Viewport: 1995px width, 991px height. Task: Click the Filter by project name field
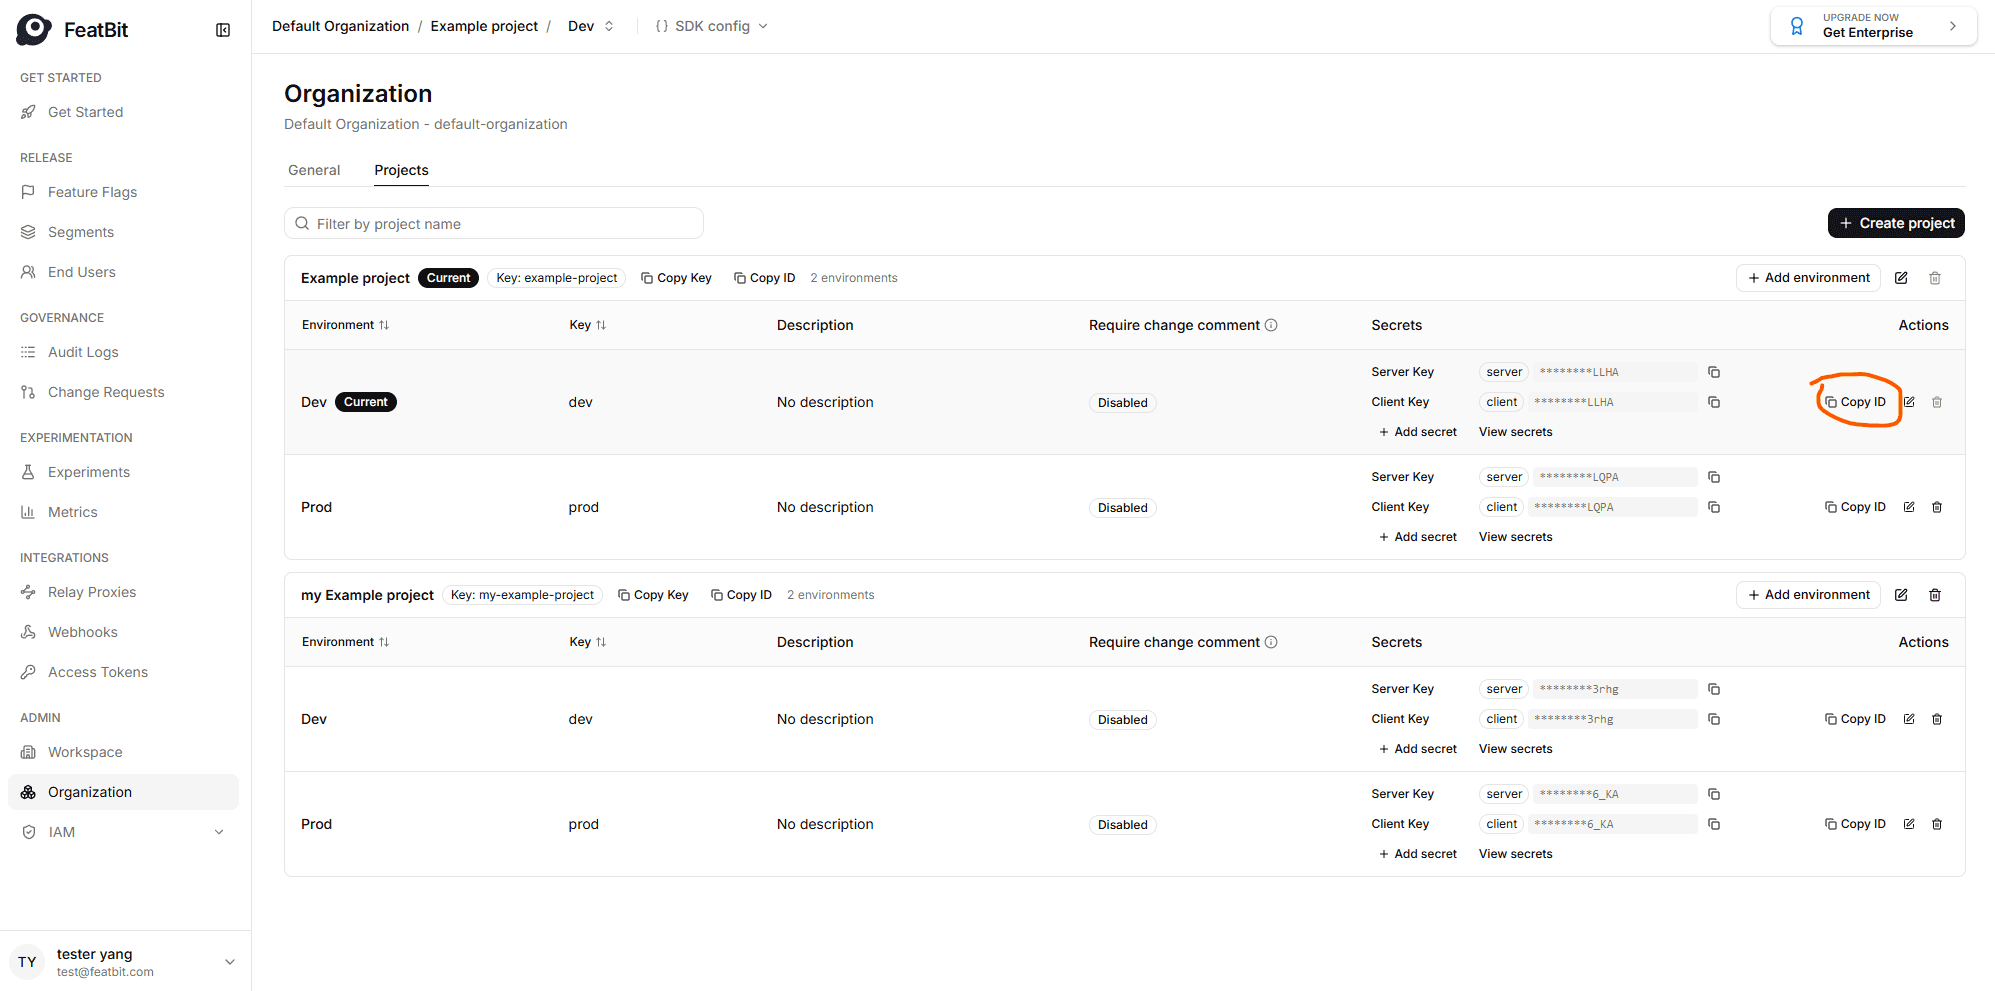(494, 223)
